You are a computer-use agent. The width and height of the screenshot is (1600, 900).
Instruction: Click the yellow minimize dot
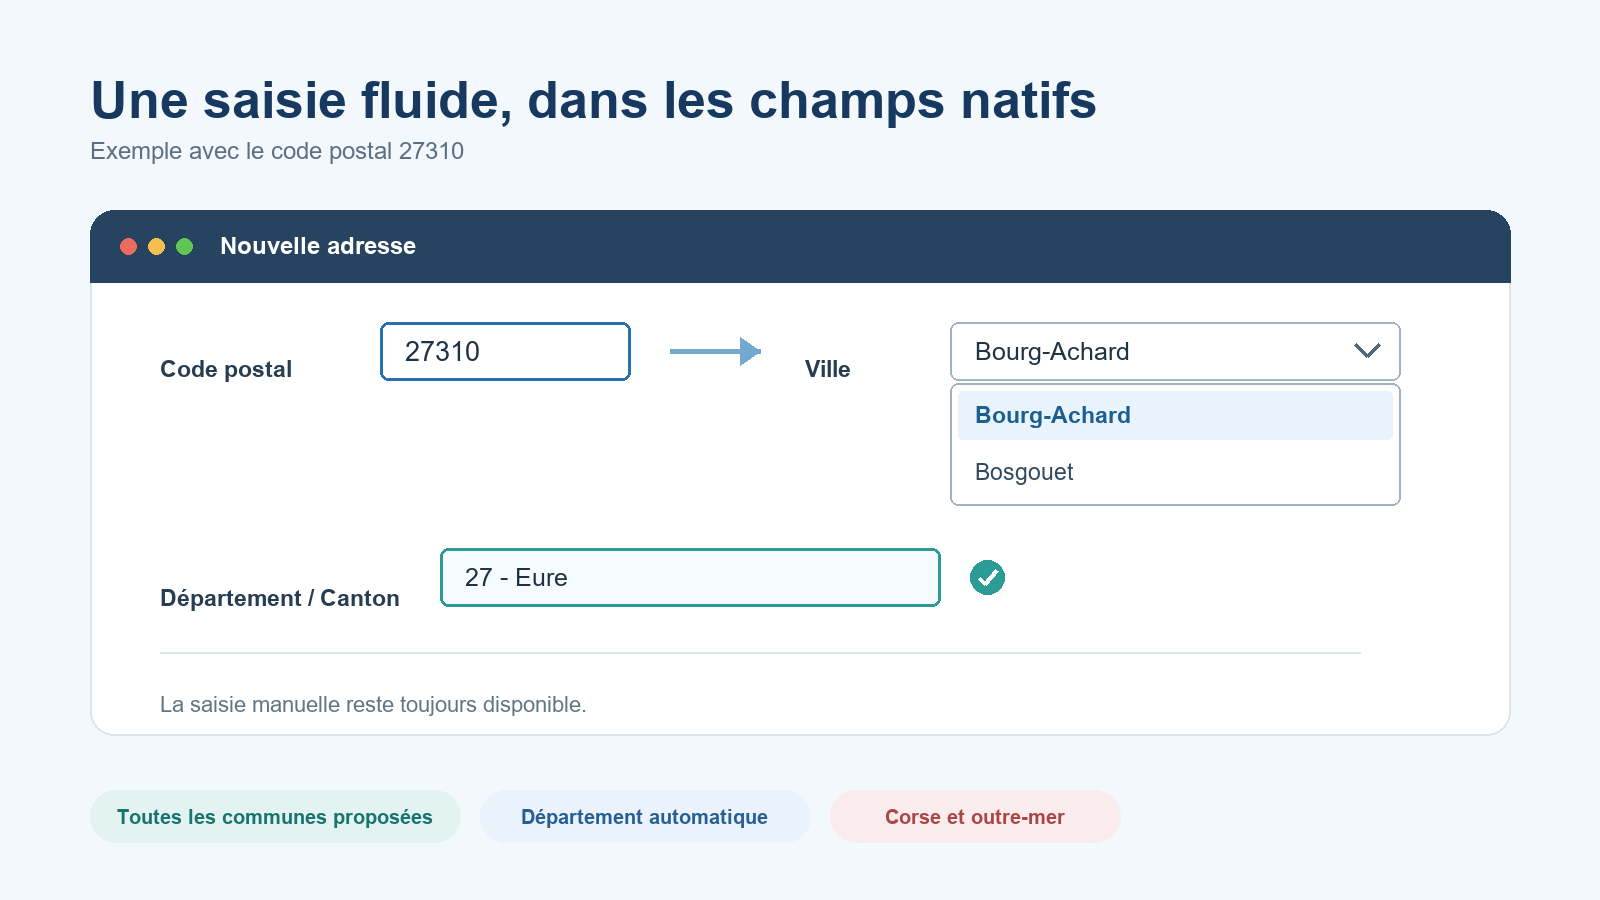(156, 246)
